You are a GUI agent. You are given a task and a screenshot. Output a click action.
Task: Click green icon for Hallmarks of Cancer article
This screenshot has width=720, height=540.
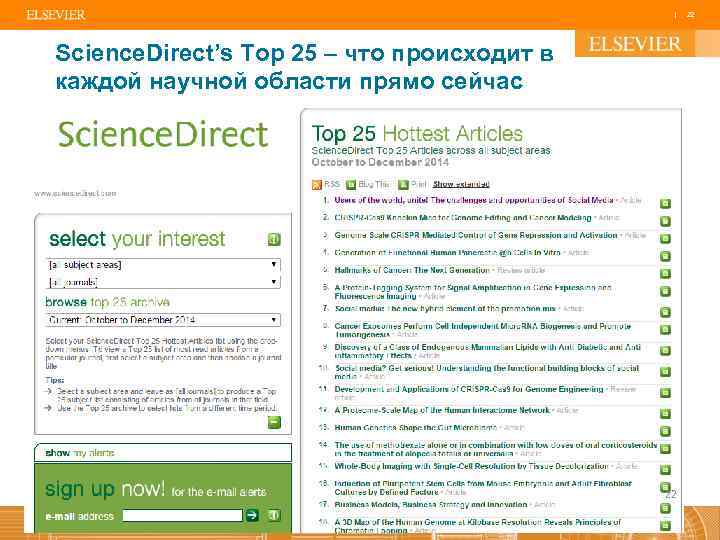click(665, 274)
